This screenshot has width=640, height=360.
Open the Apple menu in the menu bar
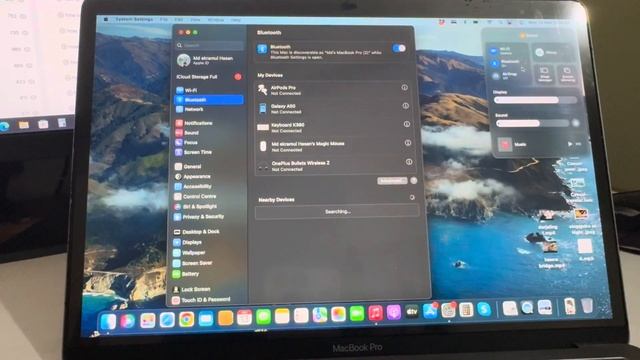tap(106, 19)
